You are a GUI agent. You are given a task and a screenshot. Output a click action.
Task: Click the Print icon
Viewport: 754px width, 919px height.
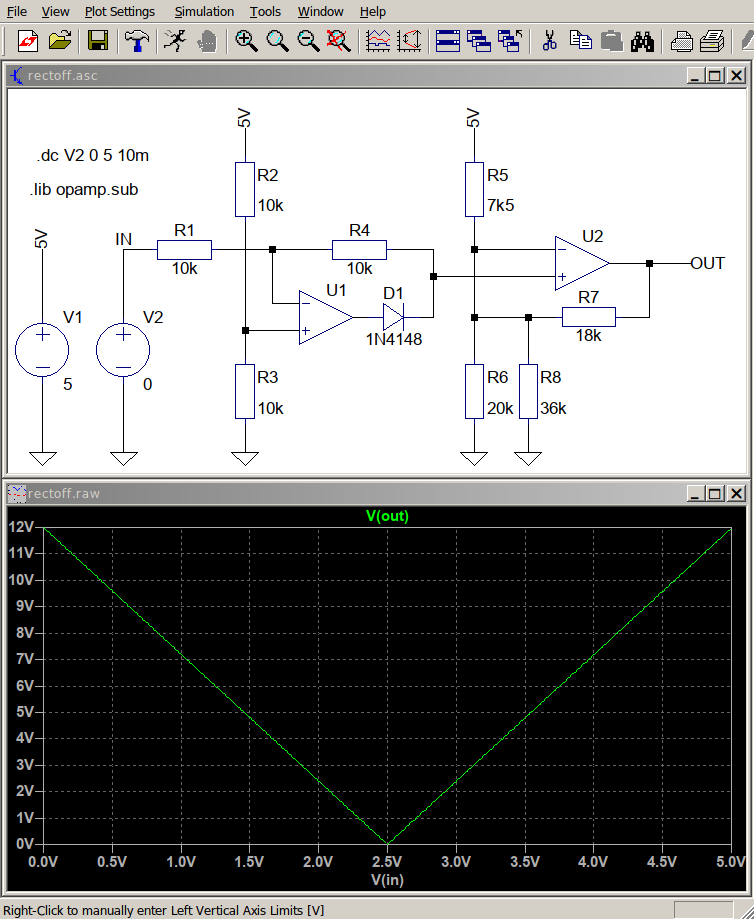(712, 41)
